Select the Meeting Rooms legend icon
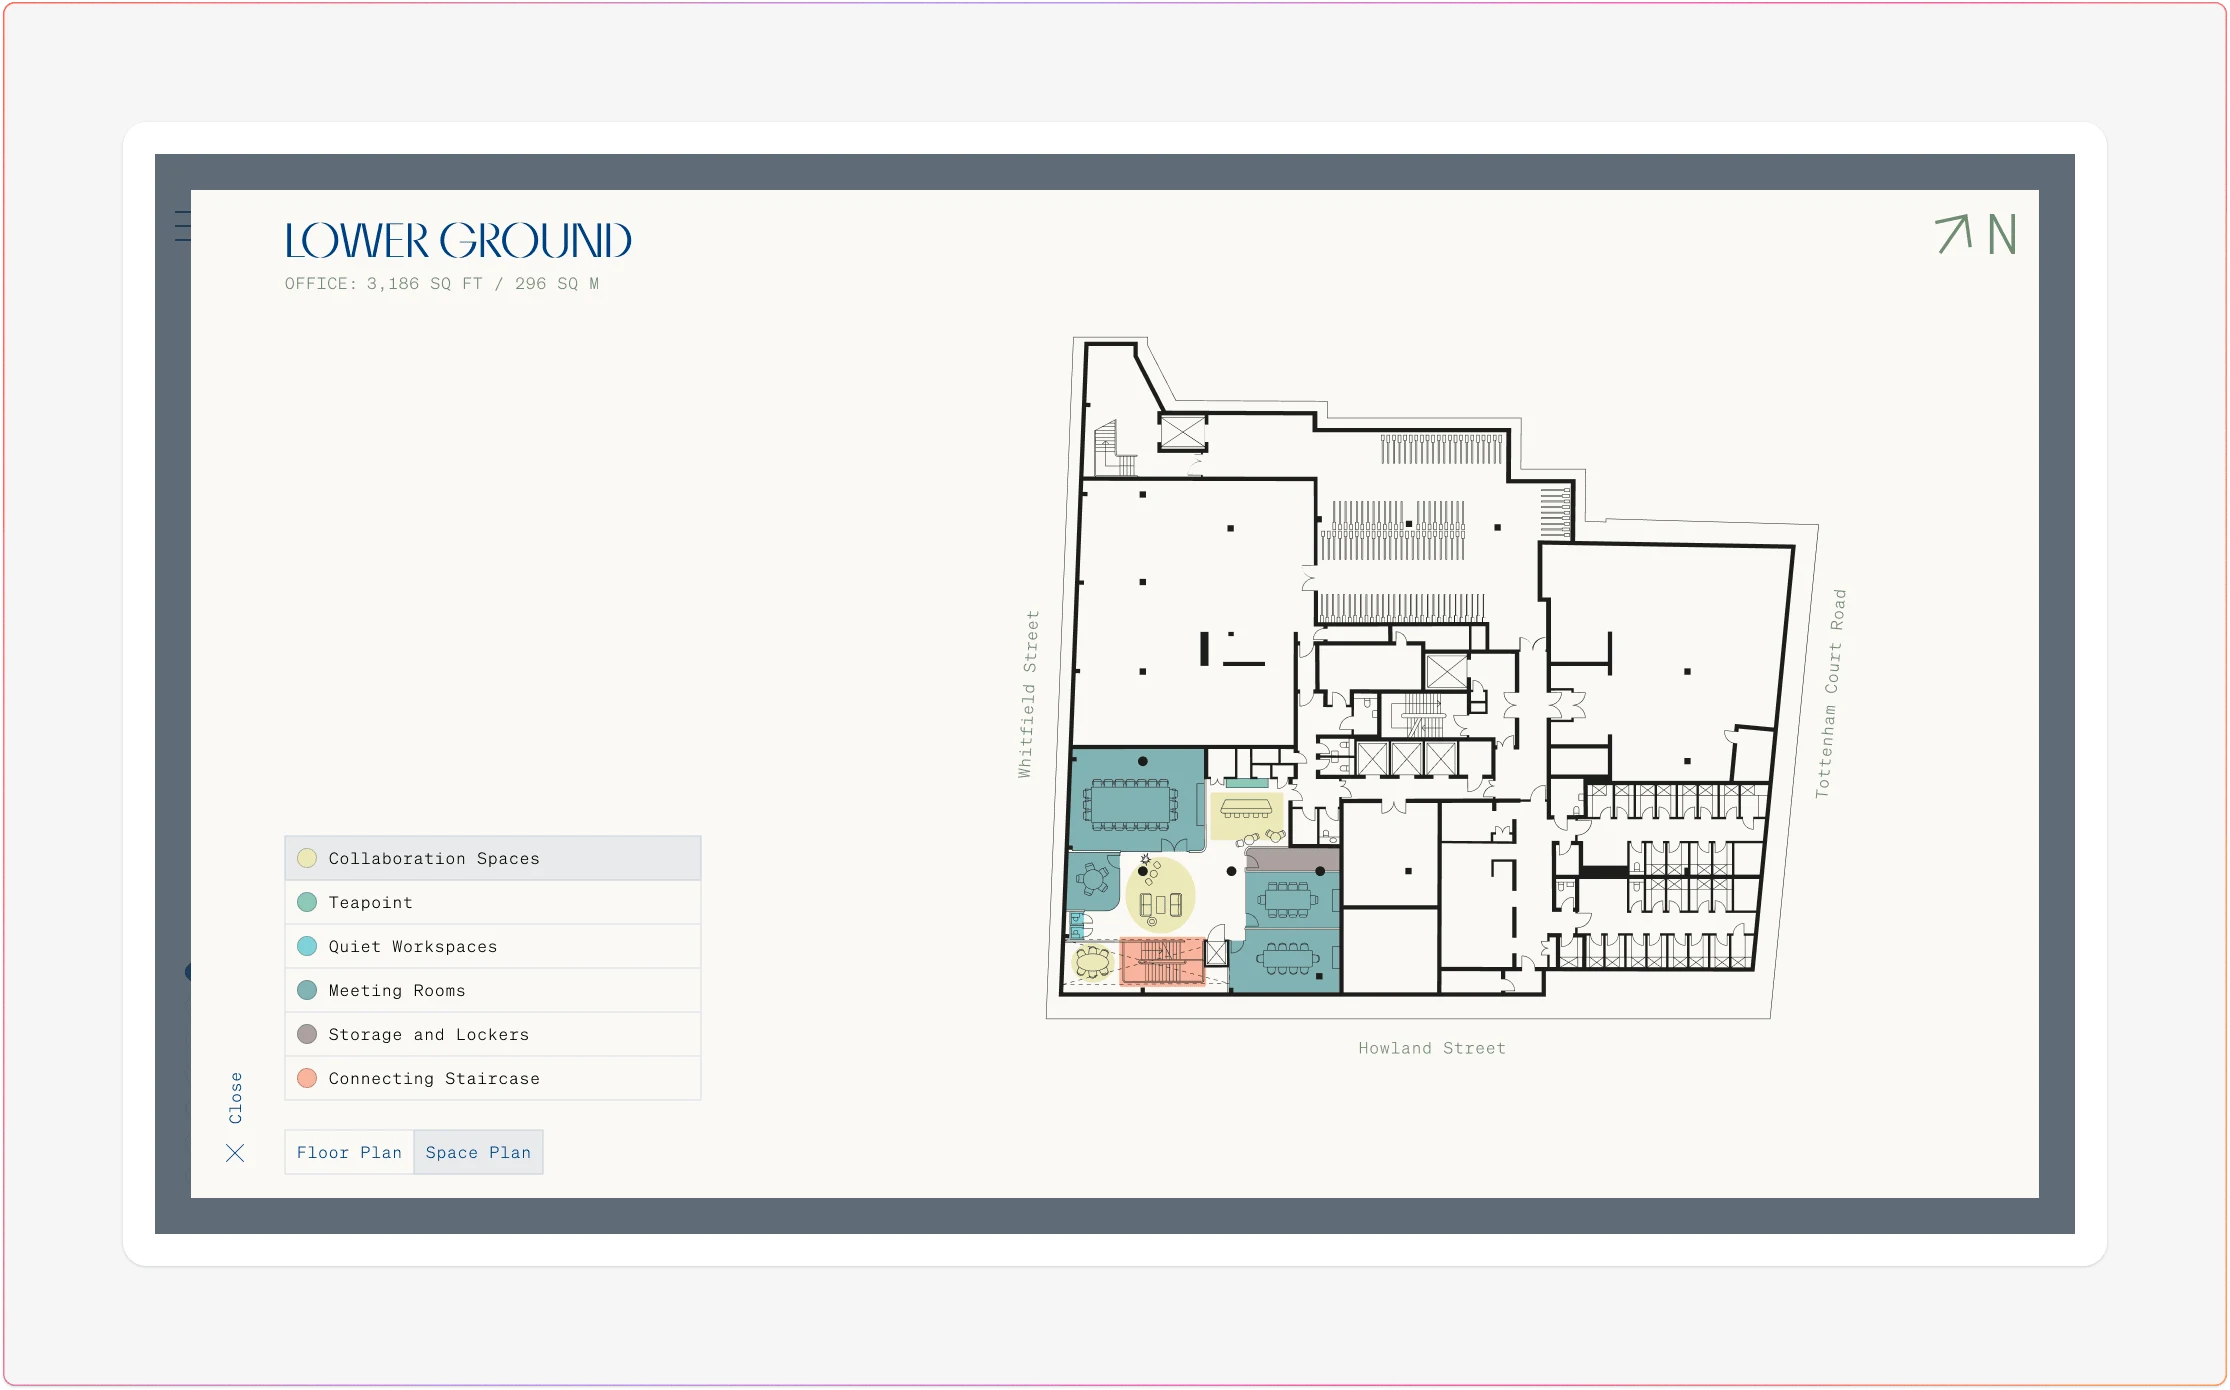2230x1390 pixels. click(304, 990)
